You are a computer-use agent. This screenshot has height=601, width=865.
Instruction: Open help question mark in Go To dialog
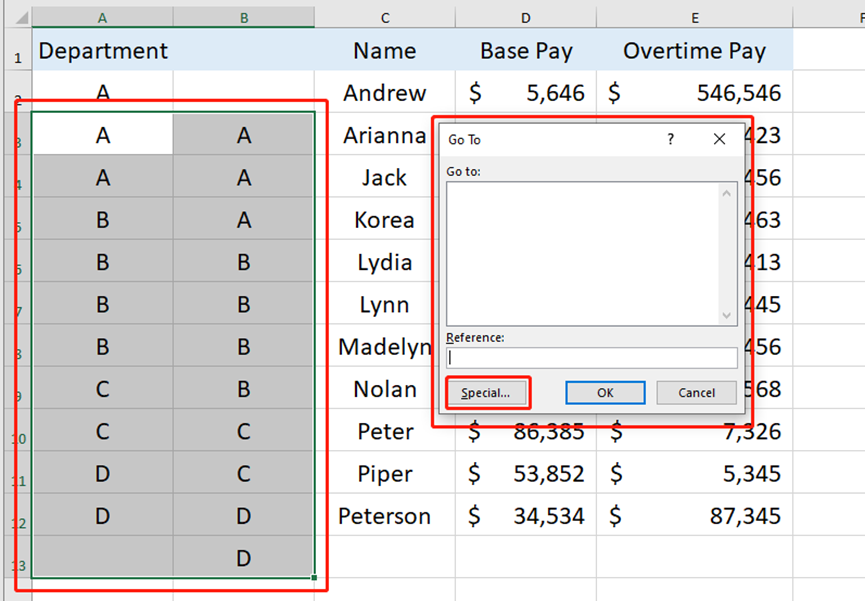click(670, 139)
